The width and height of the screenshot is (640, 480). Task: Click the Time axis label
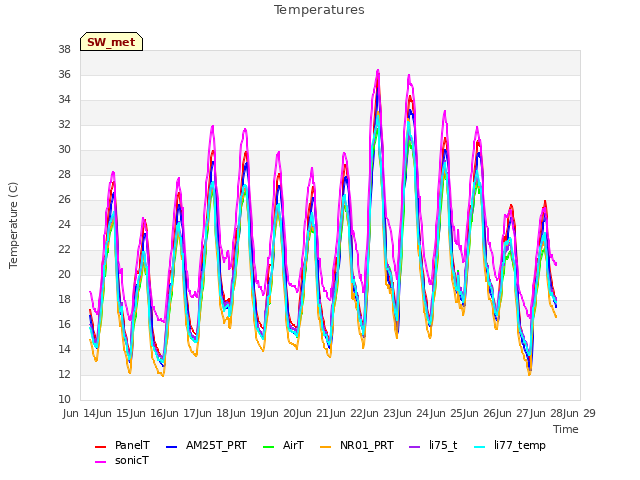tap(566, 429)
